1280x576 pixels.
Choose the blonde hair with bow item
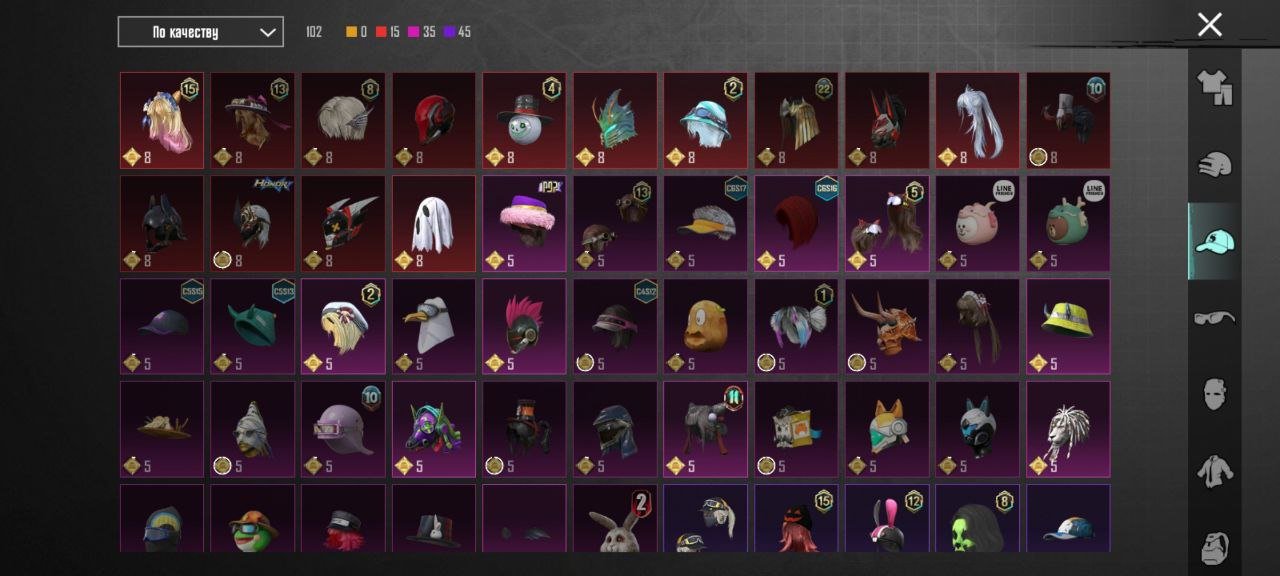point(162,120)
